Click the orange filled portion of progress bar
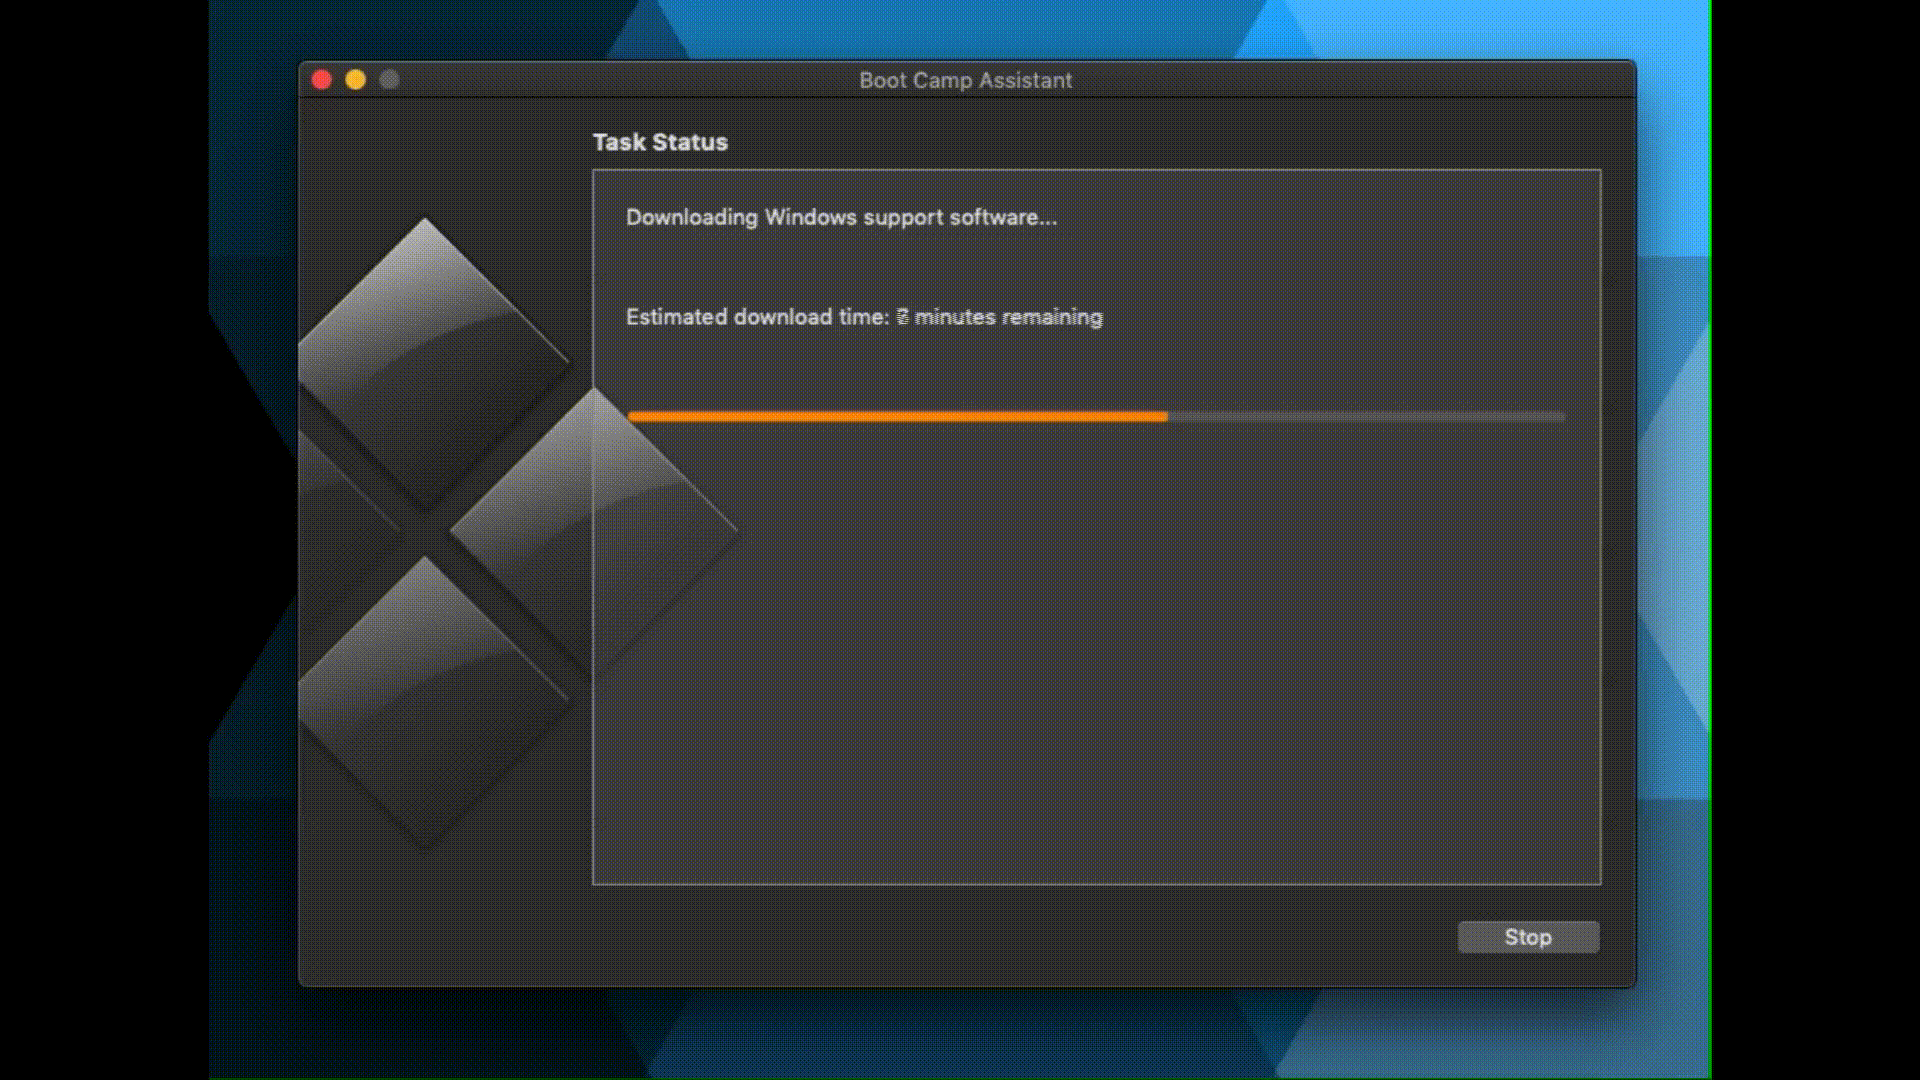This screenshot has width=1920, height=1080. pos(896,416)
